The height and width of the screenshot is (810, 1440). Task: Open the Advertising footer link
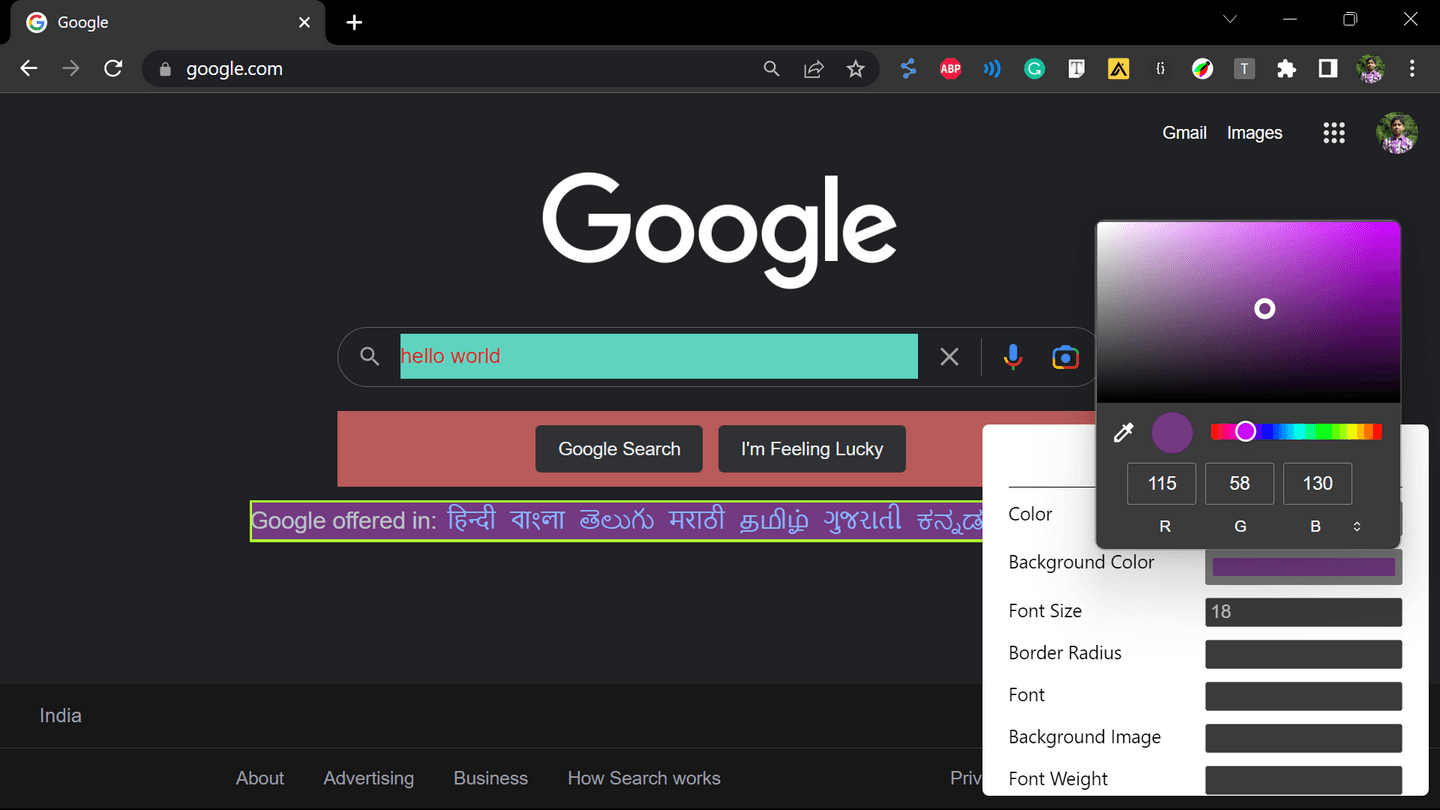pos(368,778)
